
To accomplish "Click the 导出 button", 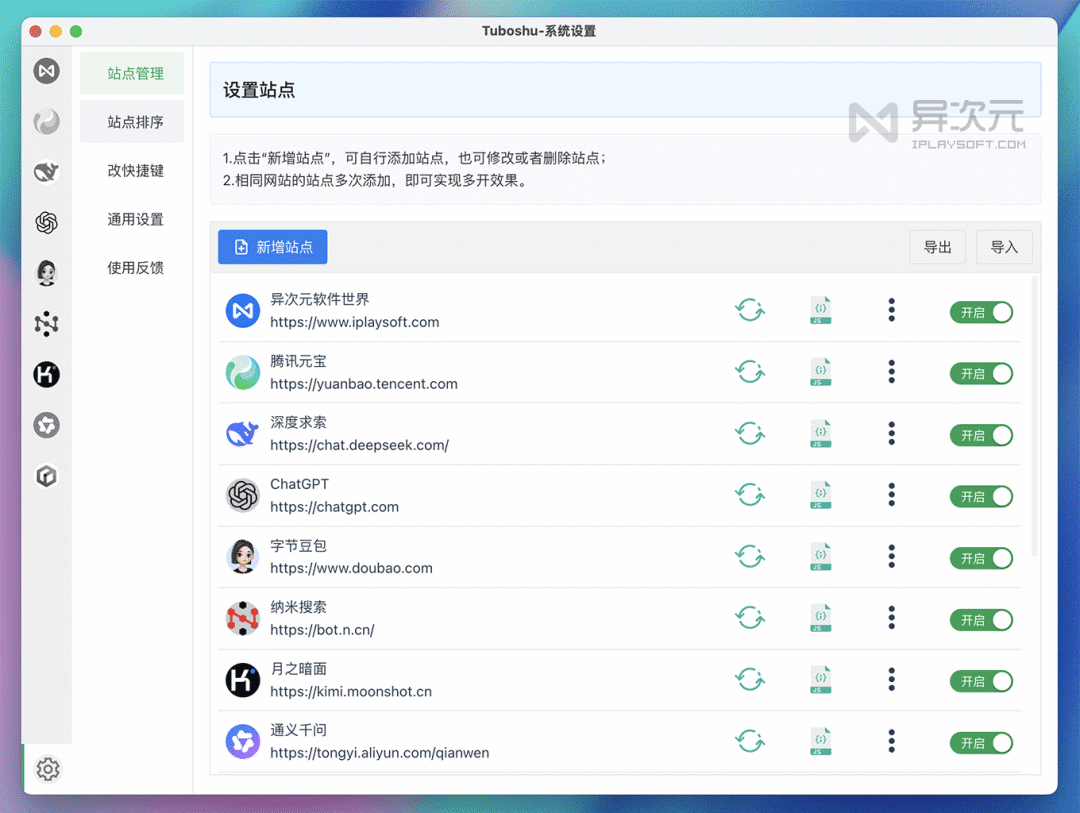I will click(937, 246).
